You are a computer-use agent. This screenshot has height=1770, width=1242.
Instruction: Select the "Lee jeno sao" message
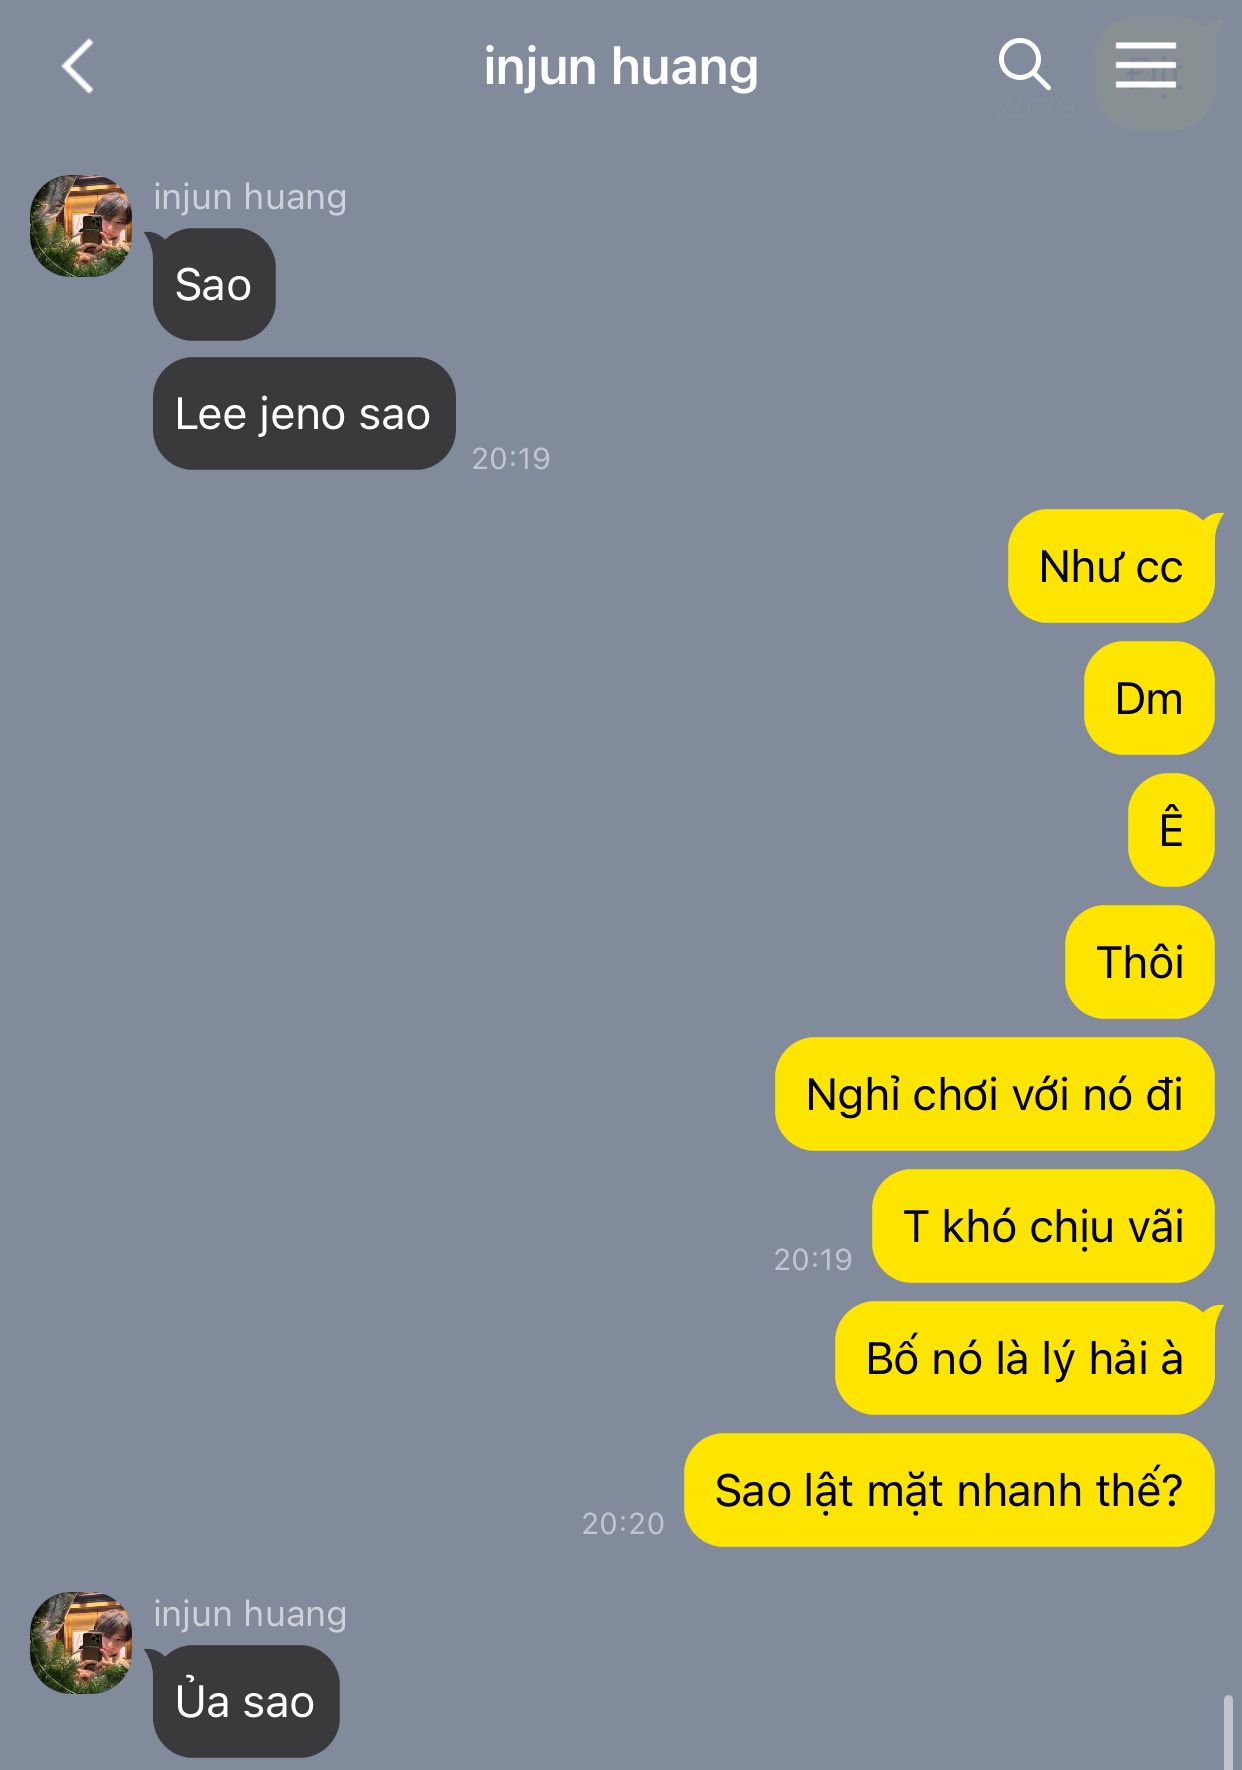coord(304,414)
